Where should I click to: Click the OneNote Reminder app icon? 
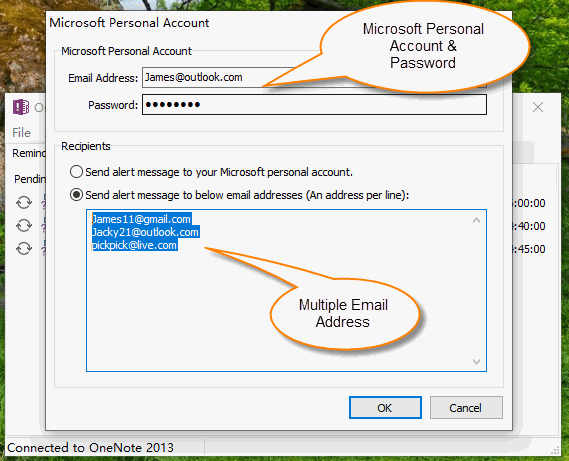pyautogui.click(x=21, y=107)
